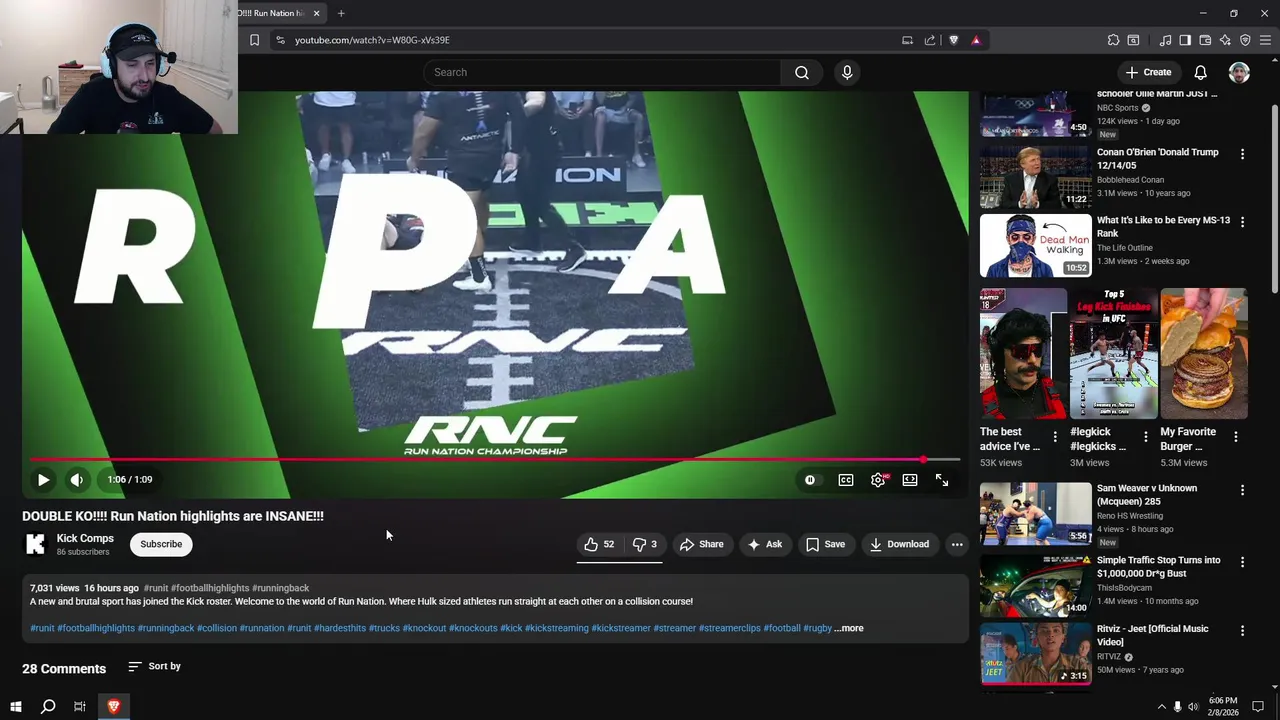Share this page from the address bar
This screenshot has width=1280, height=720.
pyautogui.click(x=930, y=40)
